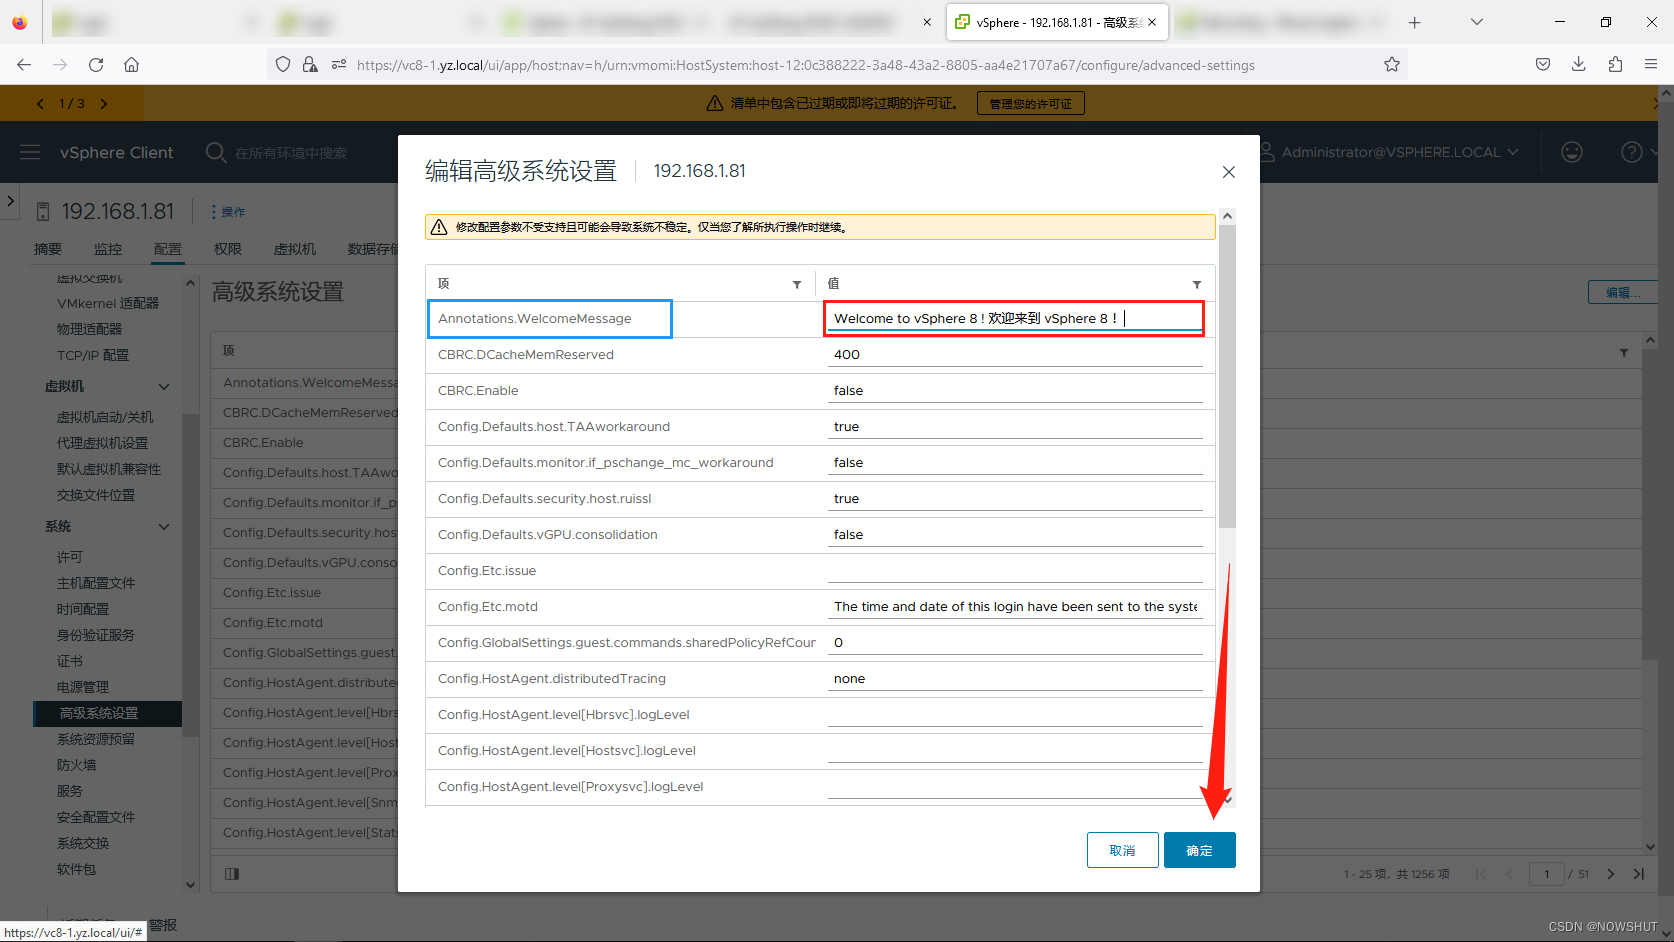The height and width of the screenshot is (942, 1674).
Task: Open the 值 column filter icon
Action: click(1197, 284)
